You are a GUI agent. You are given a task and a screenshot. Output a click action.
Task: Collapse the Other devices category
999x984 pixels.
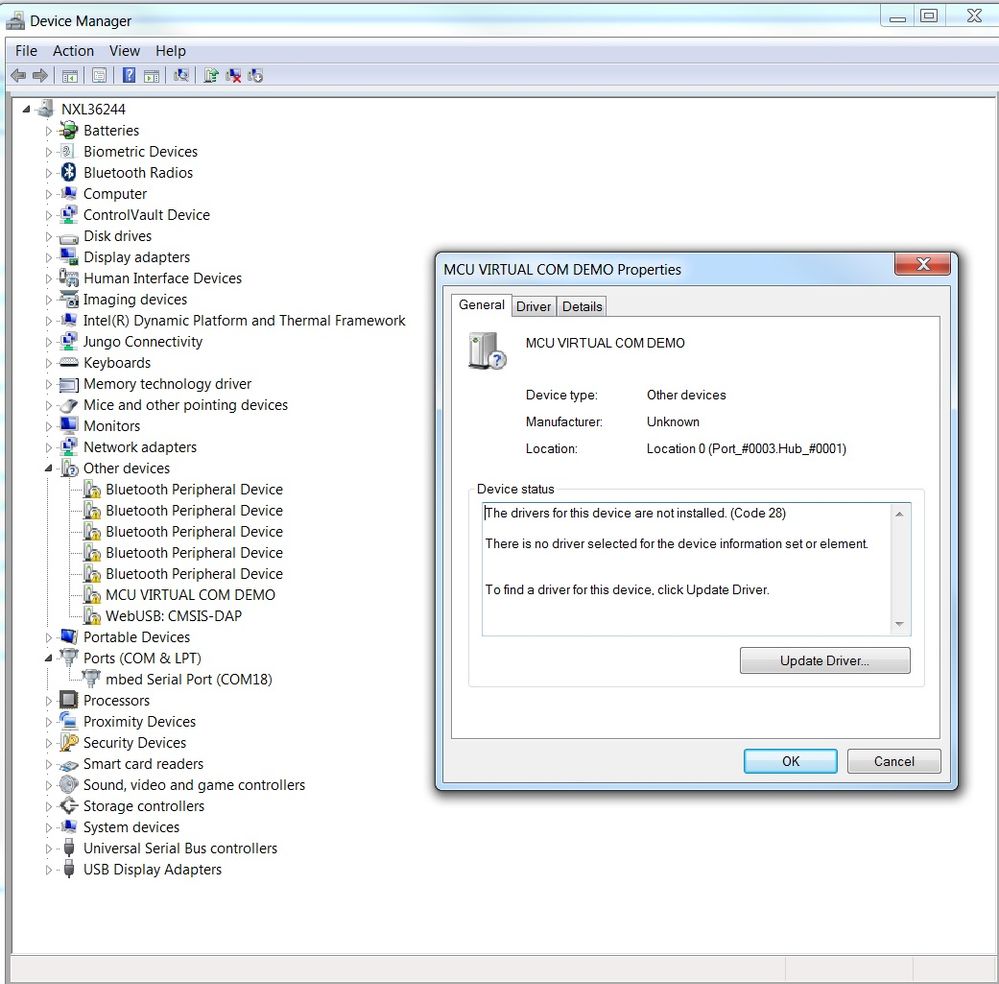(48, 468)
